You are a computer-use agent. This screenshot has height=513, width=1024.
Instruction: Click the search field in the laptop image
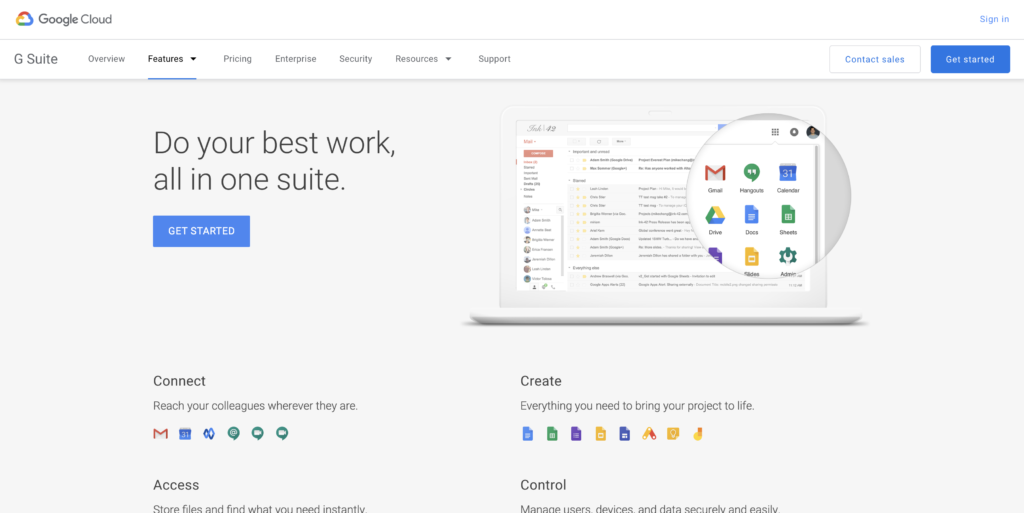tap(643, 129)
